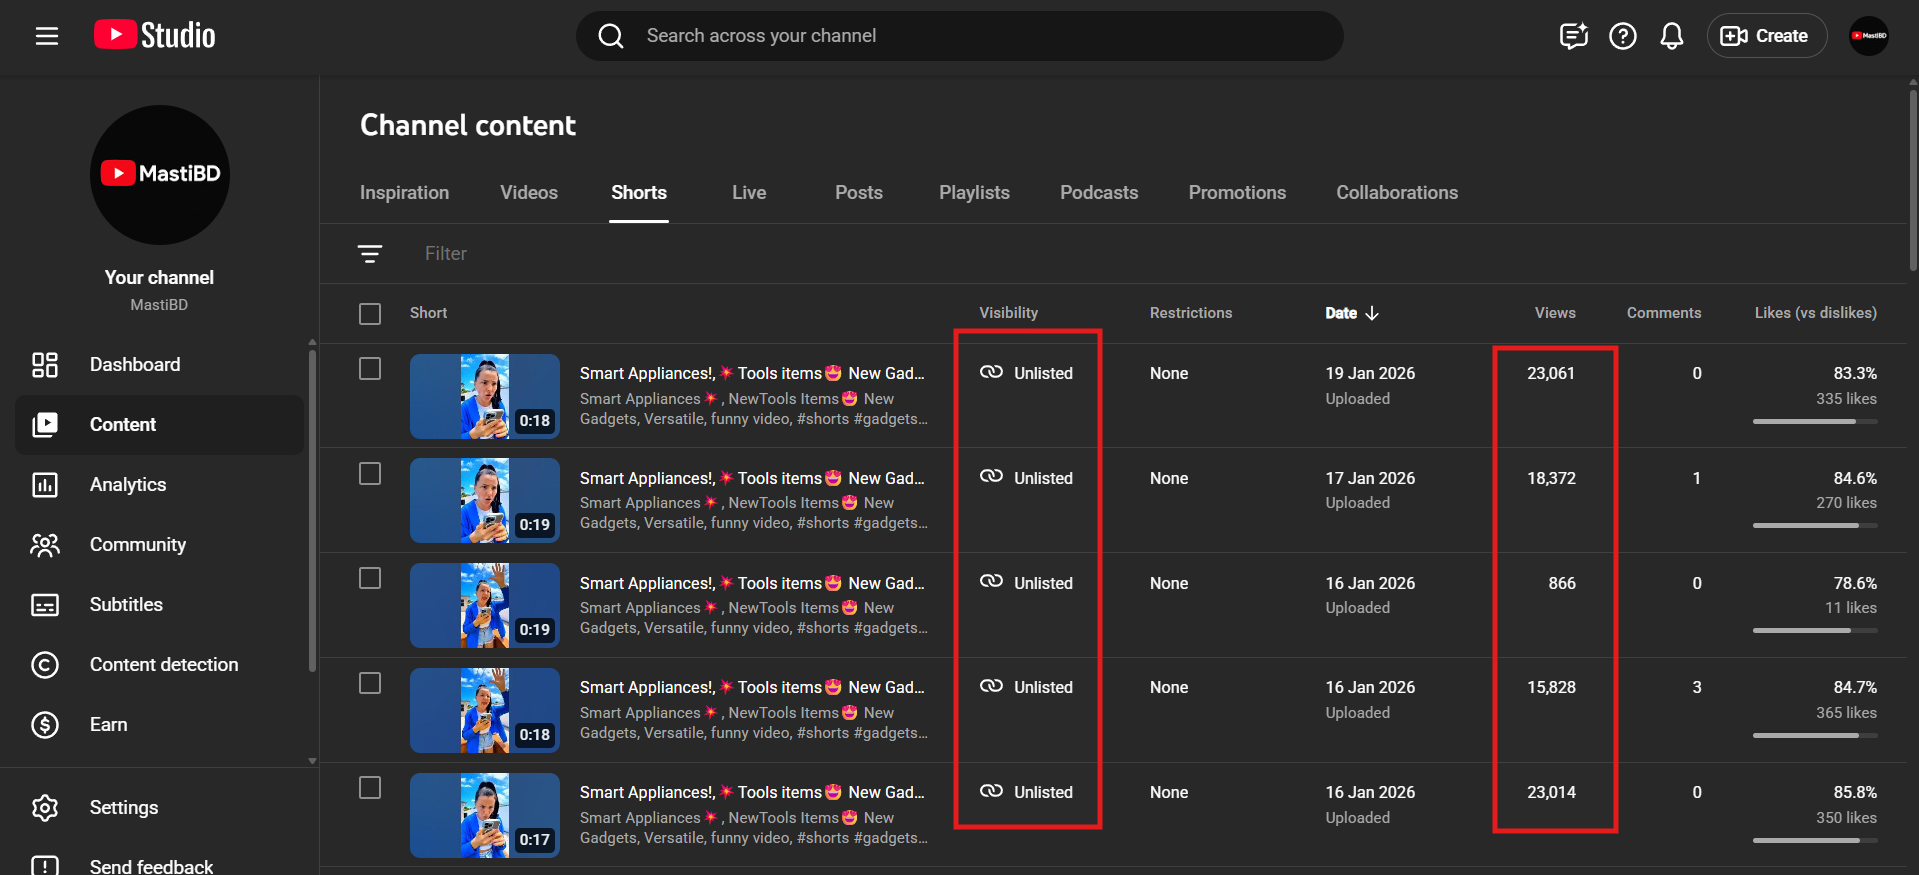Switch to the Videos tab
The image size is (1919, 875).
tap(528, 193)
